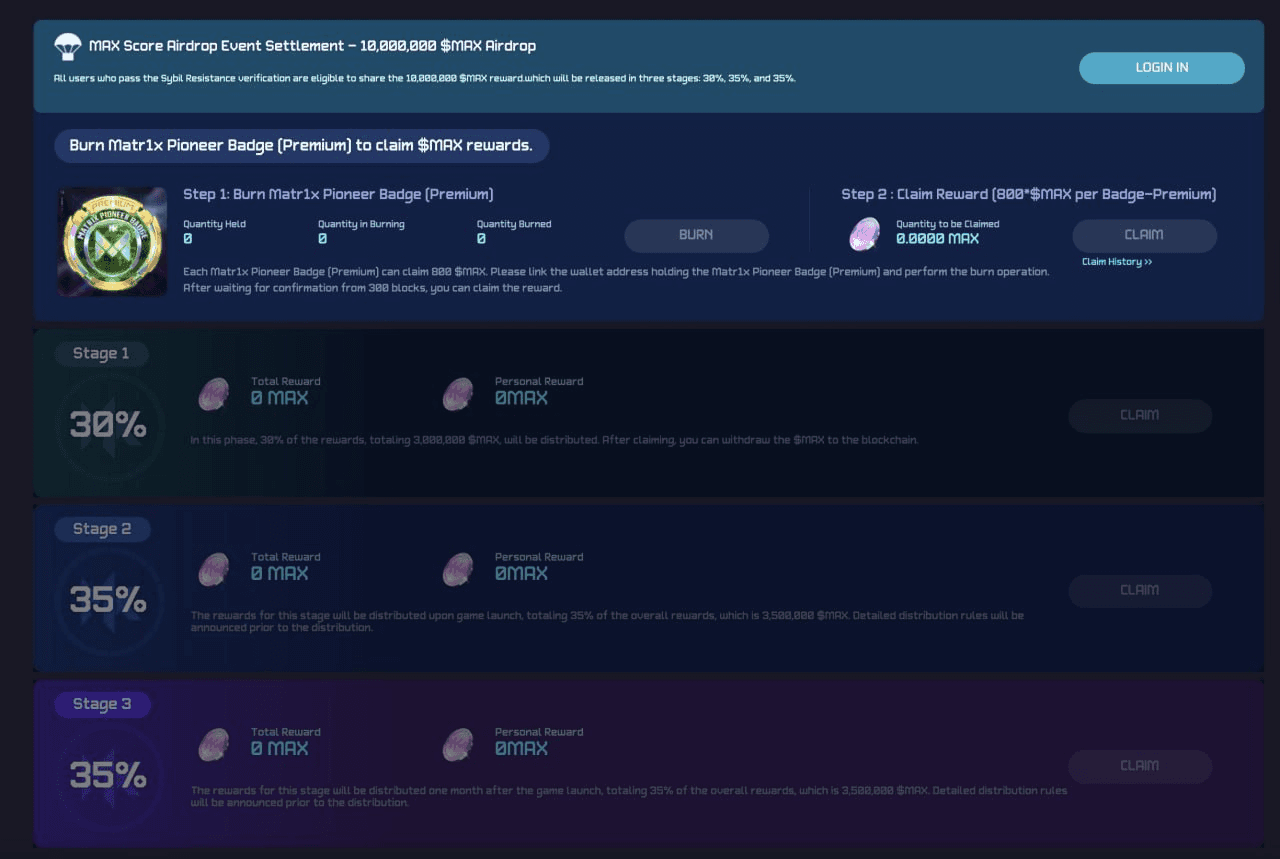Click Stage 2 Personal Reward token icon
Image resolution: width=1280 pixels, height=859 pixels.
tap(458, 570)
